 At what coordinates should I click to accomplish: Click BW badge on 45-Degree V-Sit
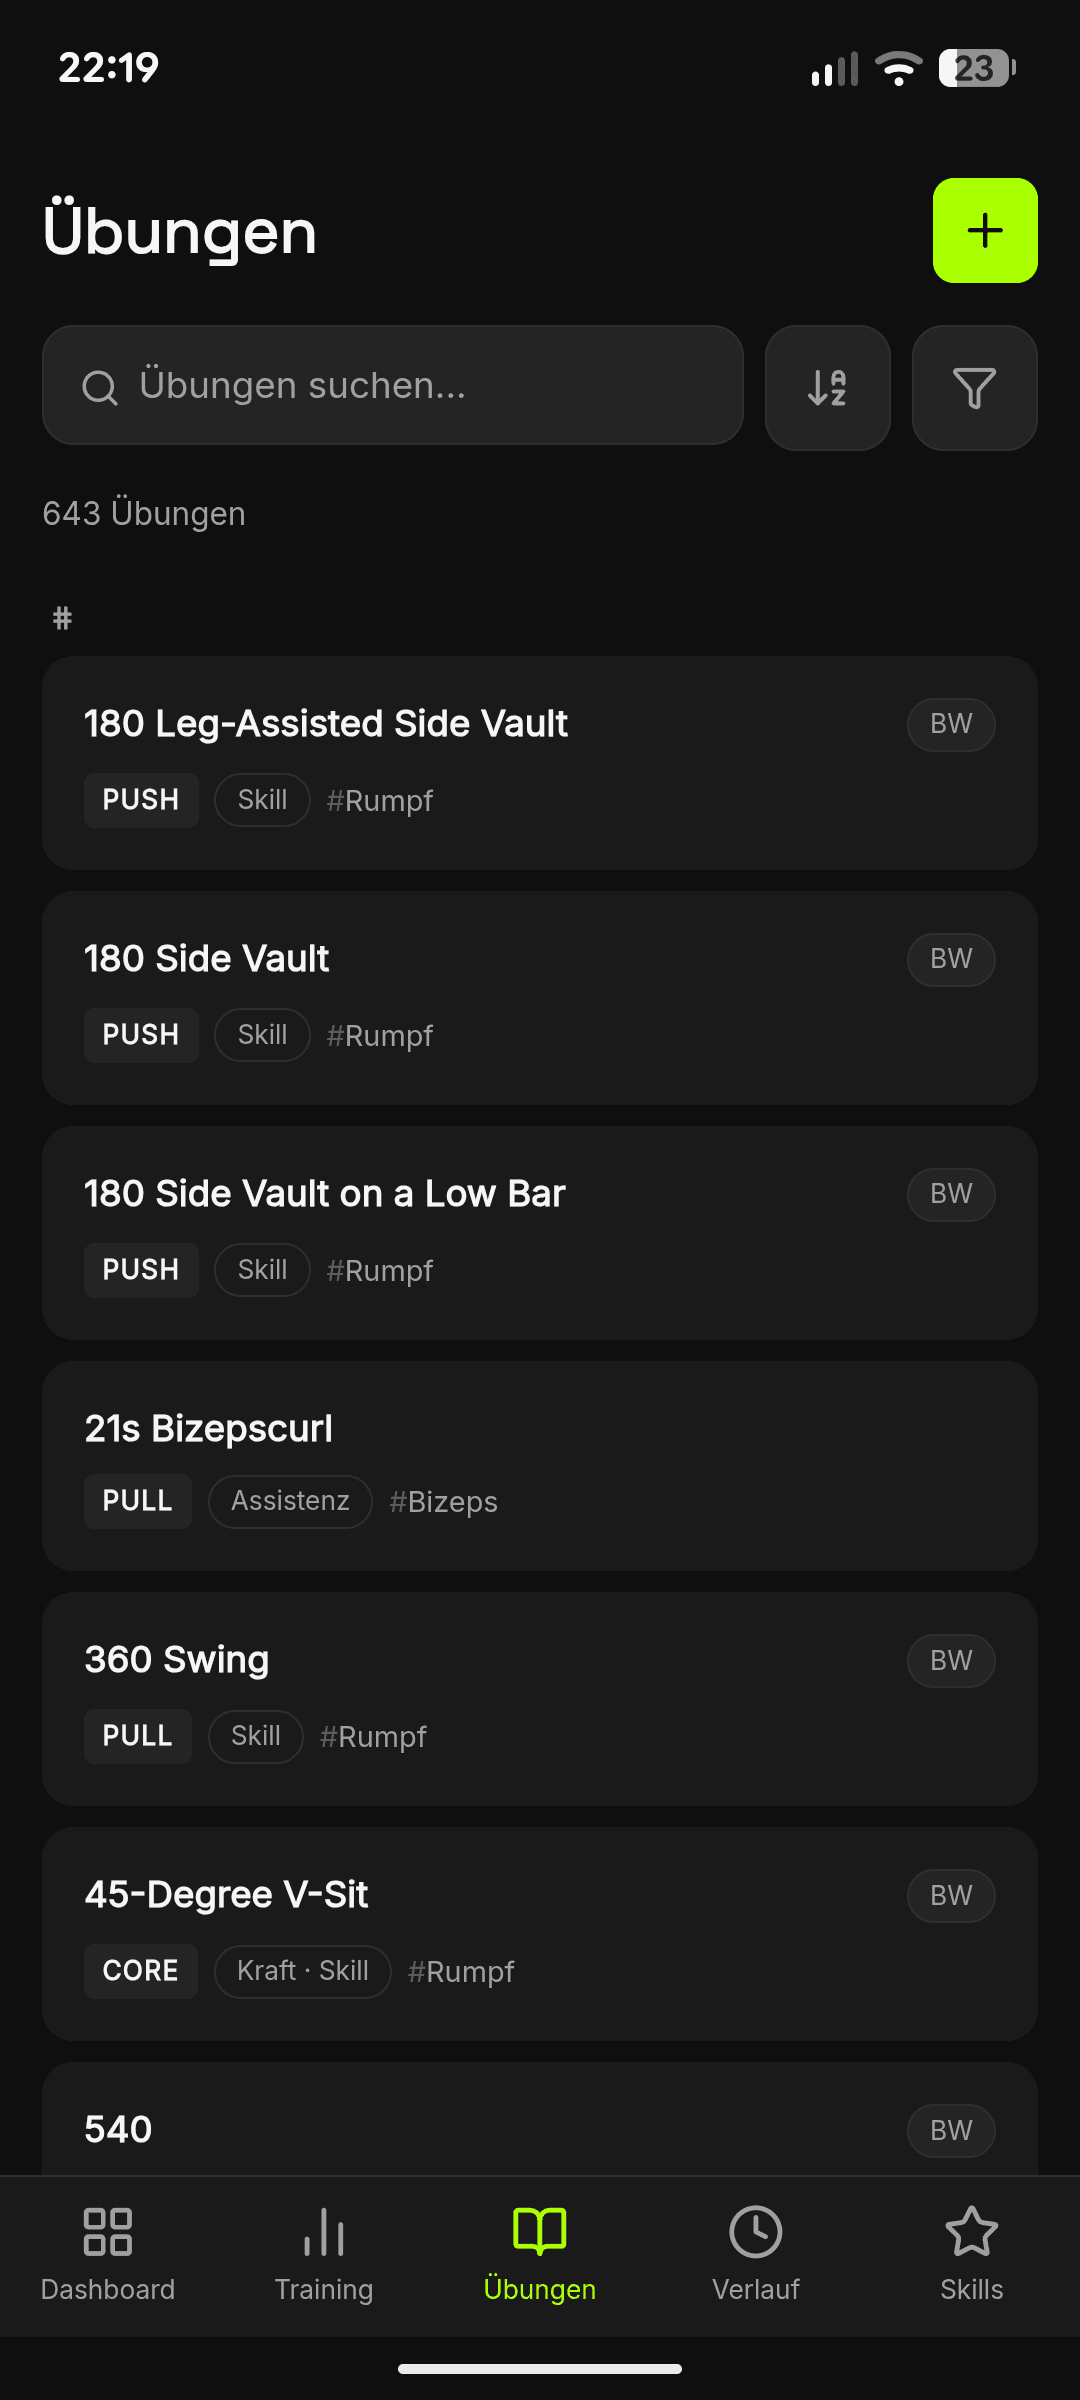tap(951, 1895)
